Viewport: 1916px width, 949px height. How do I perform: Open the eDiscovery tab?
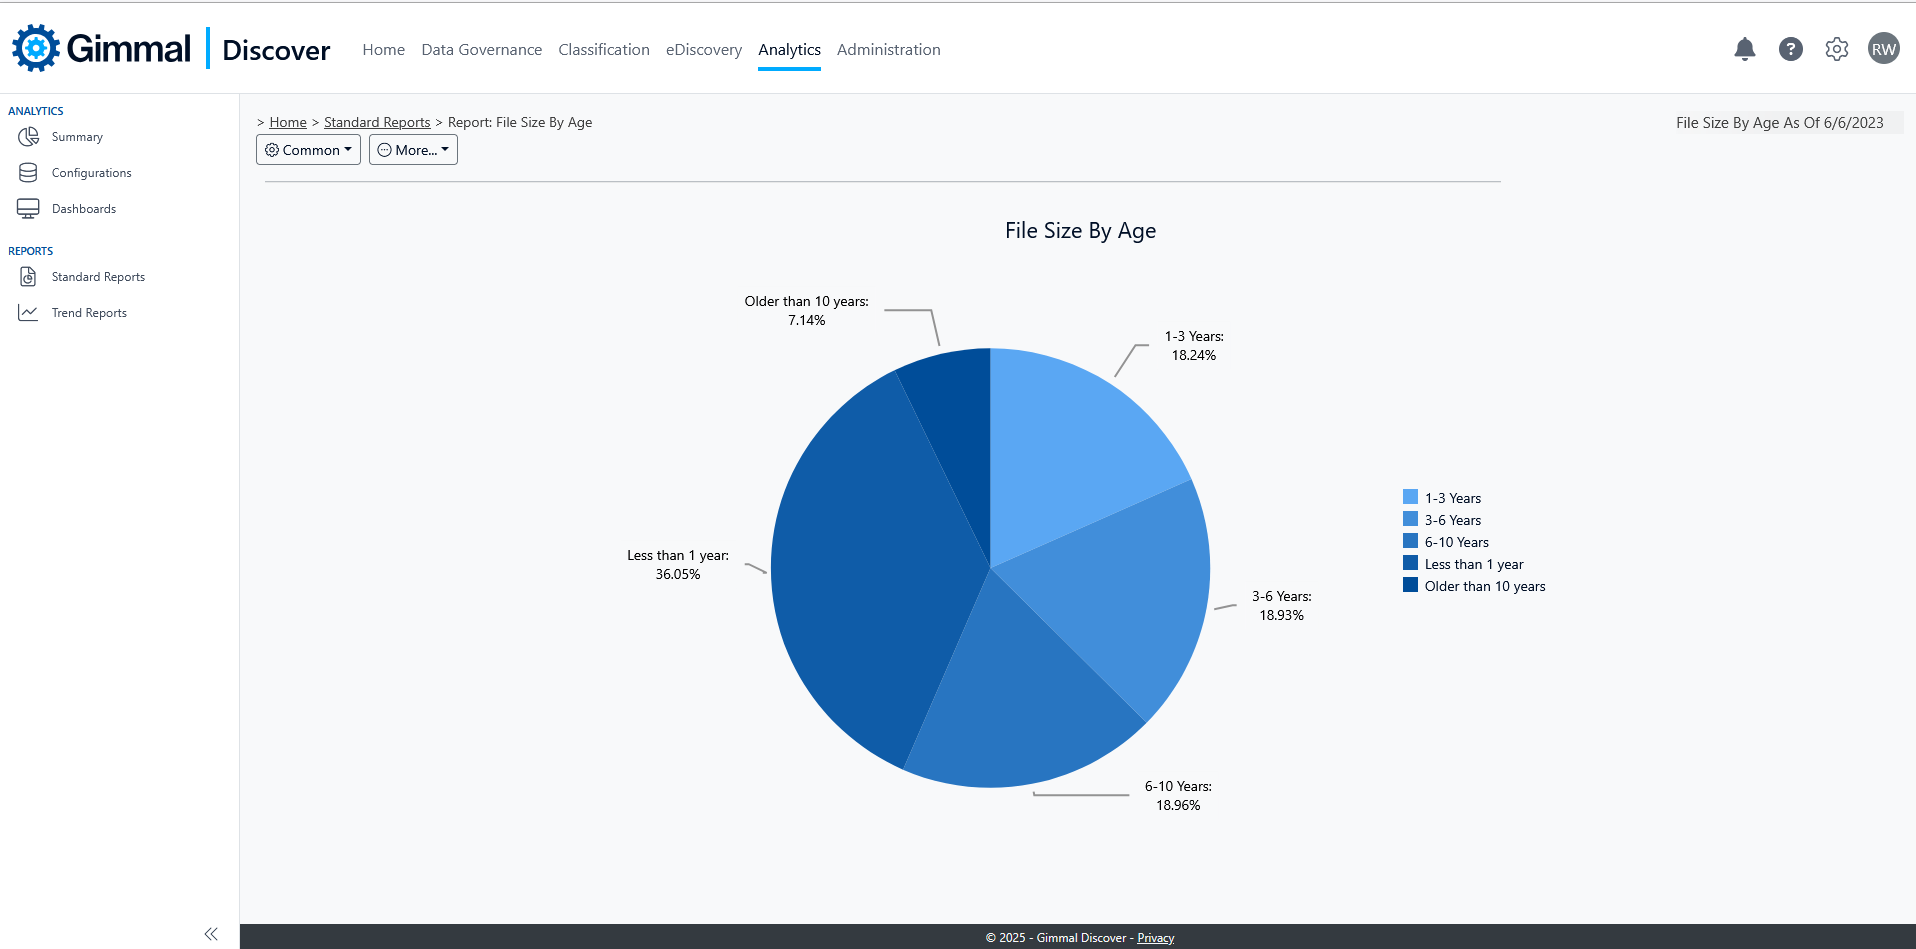point(703,50)
